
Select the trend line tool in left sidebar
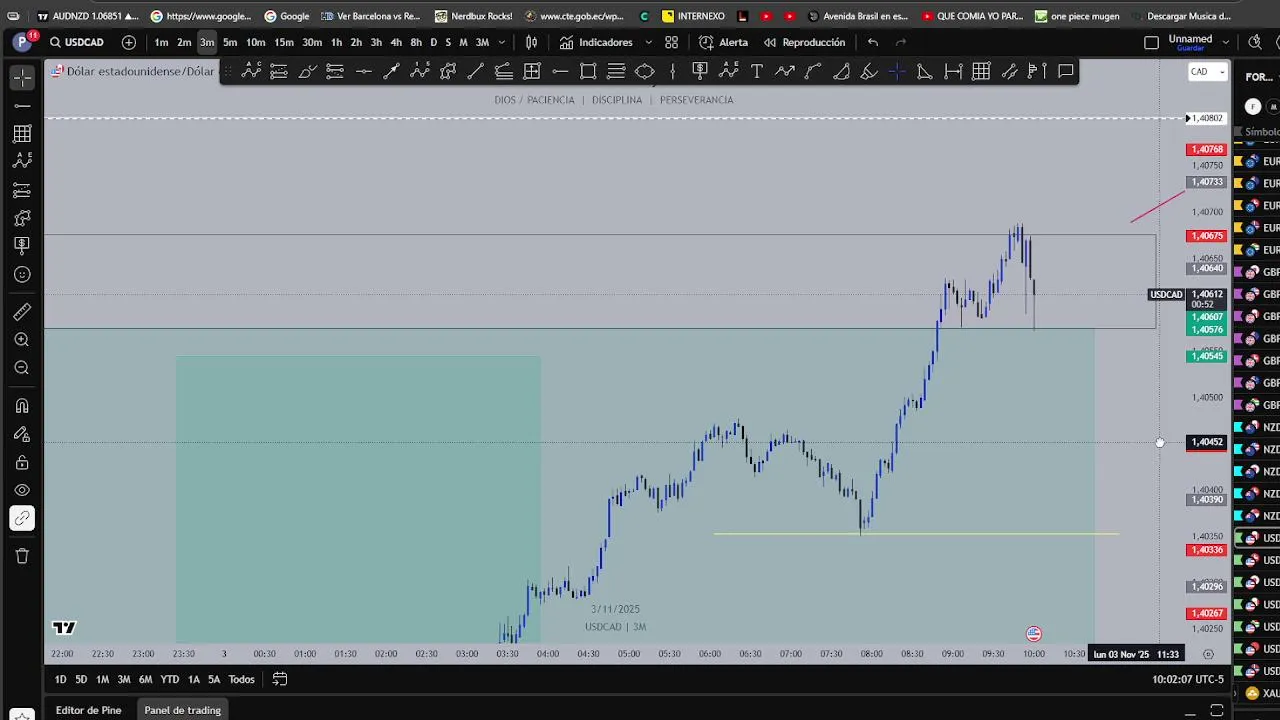[22, 105]
